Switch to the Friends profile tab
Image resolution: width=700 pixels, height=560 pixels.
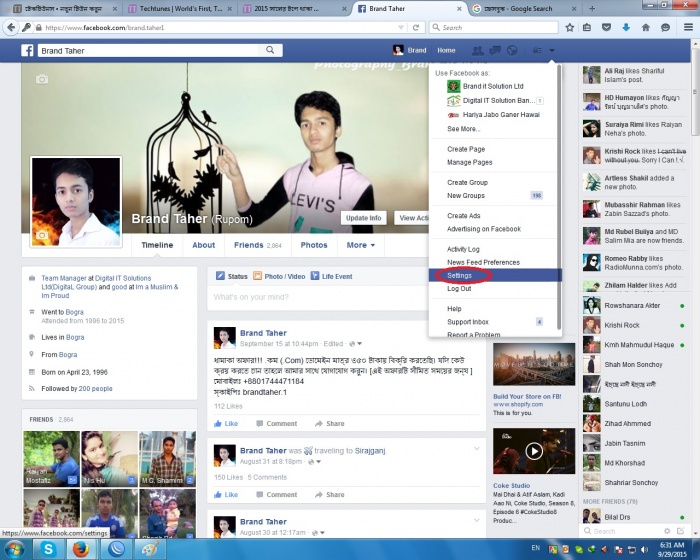[x=258, y=245]
